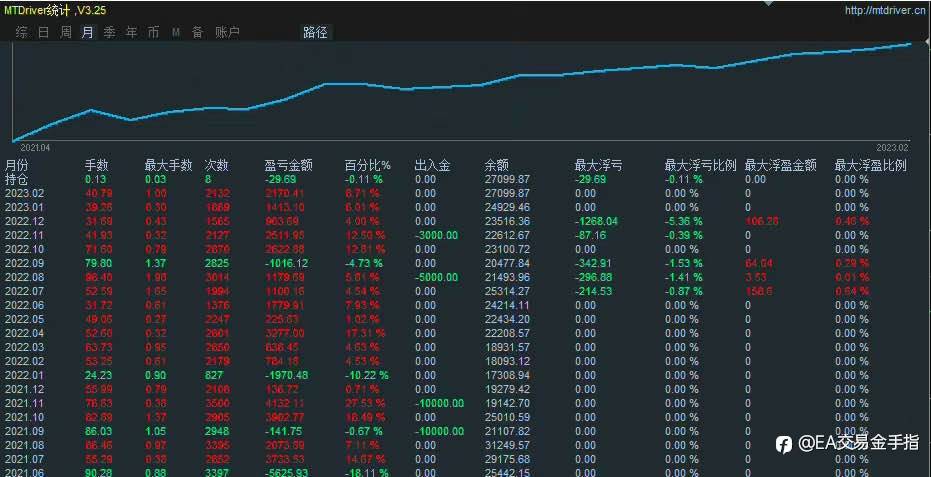Open the 年 yearly statistics tab
Viewport: 931px width, 477px height.
coord(131,33)
